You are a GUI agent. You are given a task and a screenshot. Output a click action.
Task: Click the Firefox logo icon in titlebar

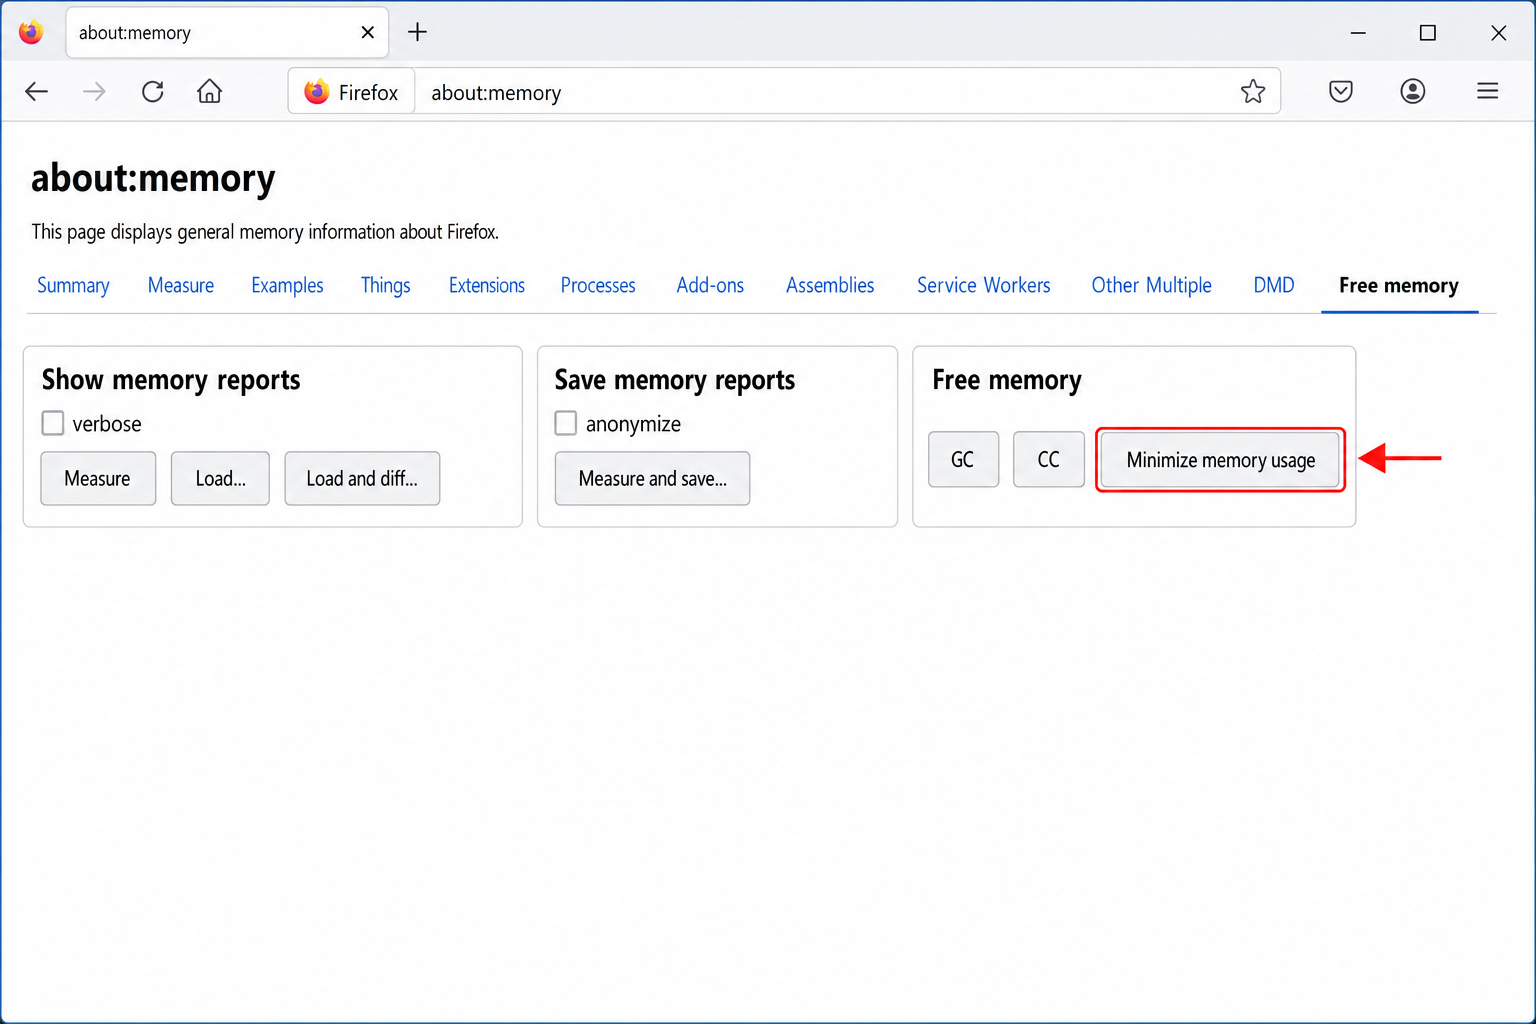(x=31, y=32)
